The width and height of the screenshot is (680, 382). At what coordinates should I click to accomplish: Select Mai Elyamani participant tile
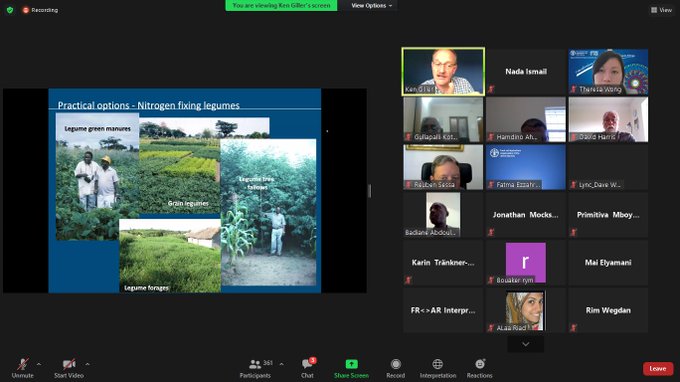point(608,262)
